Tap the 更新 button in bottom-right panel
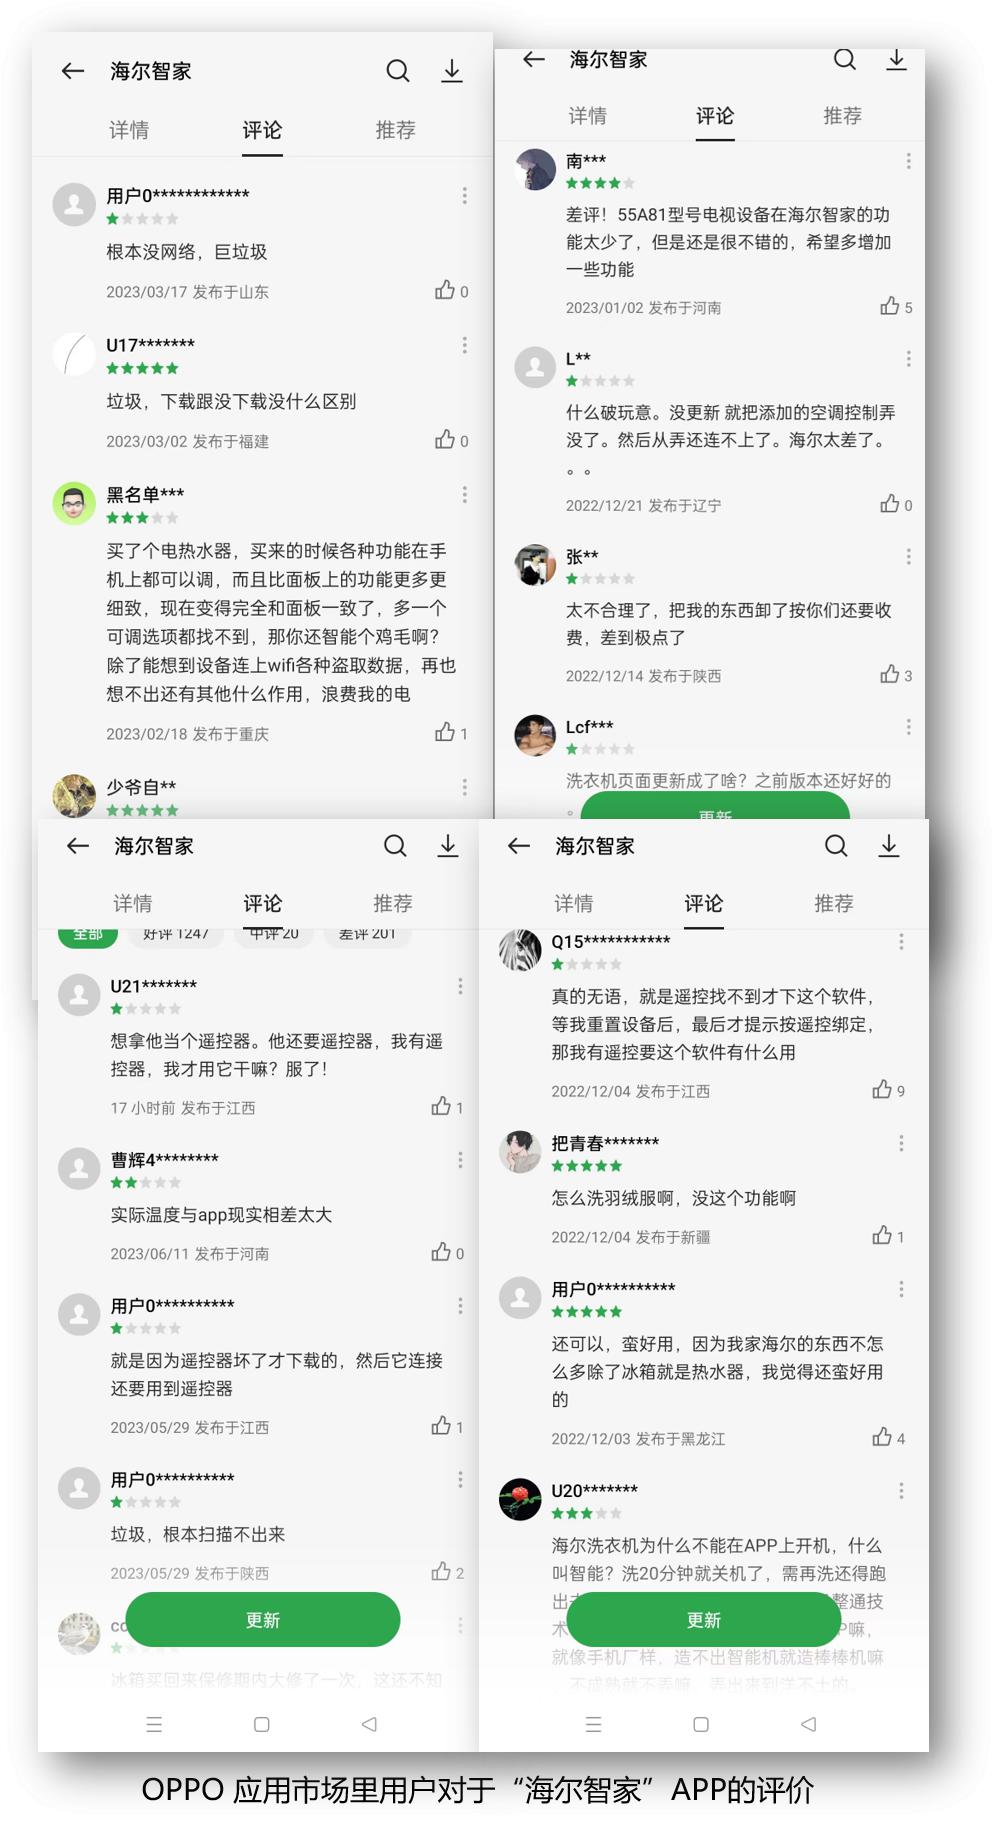This screenshot has width=994, height=1825. (704, 1619)
